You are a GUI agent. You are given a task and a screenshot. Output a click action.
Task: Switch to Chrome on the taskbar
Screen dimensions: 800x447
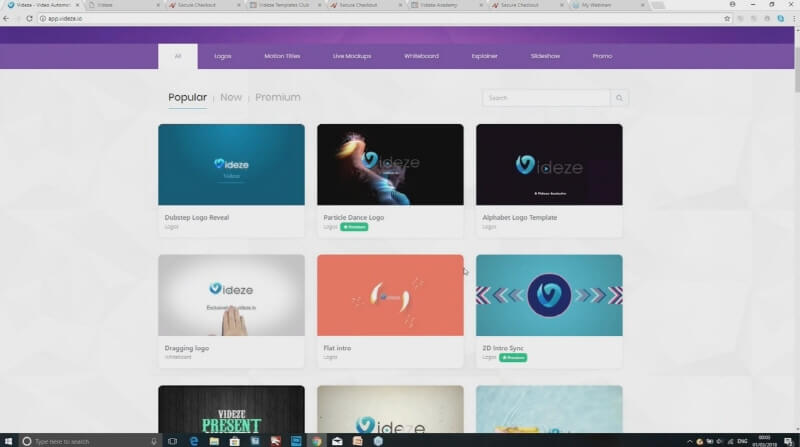(317, 441)
